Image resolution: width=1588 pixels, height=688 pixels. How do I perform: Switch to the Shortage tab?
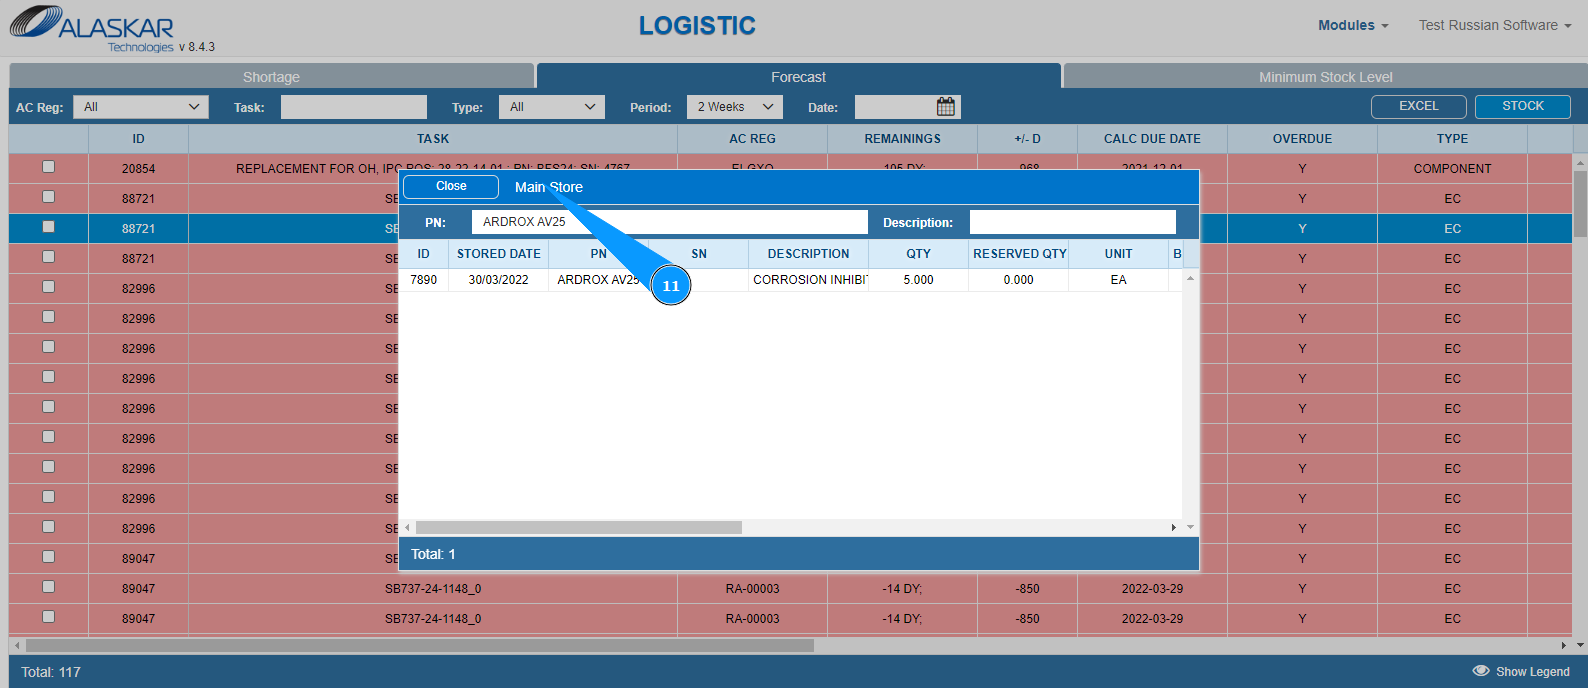(x=271, y=77)
